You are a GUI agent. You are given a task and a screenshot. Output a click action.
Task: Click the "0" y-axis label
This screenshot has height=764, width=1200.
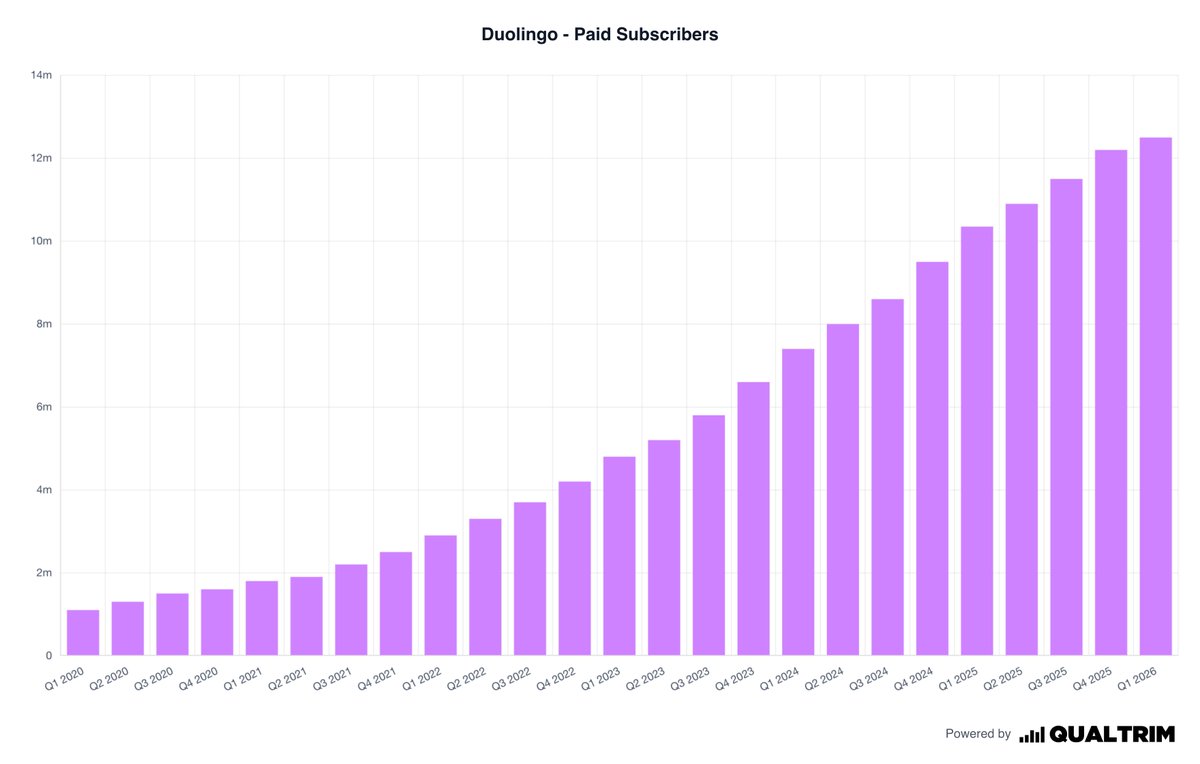pyautogui.click(x=48, y=656)
